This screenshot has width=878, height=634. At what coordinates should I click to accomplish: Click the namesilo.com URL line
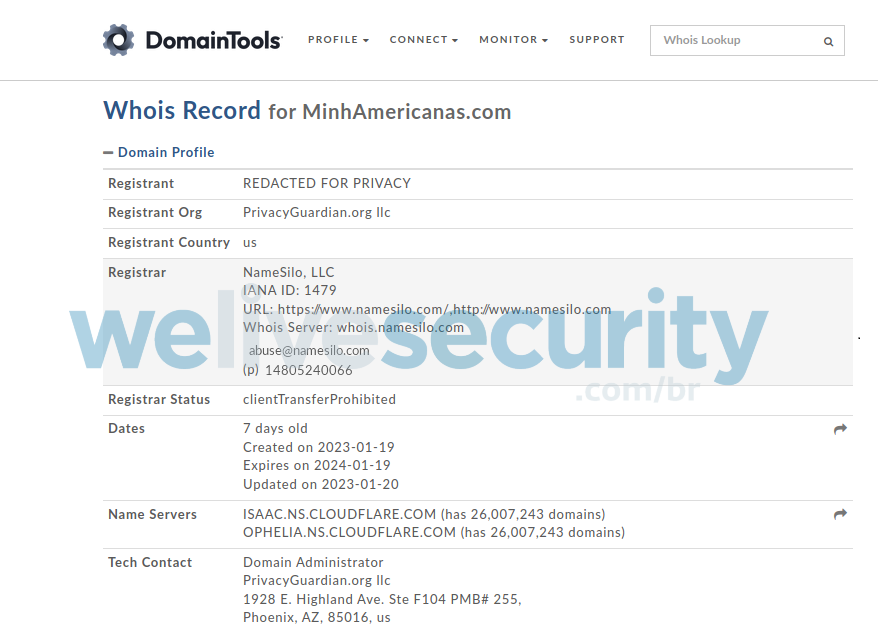click(427, 309)
